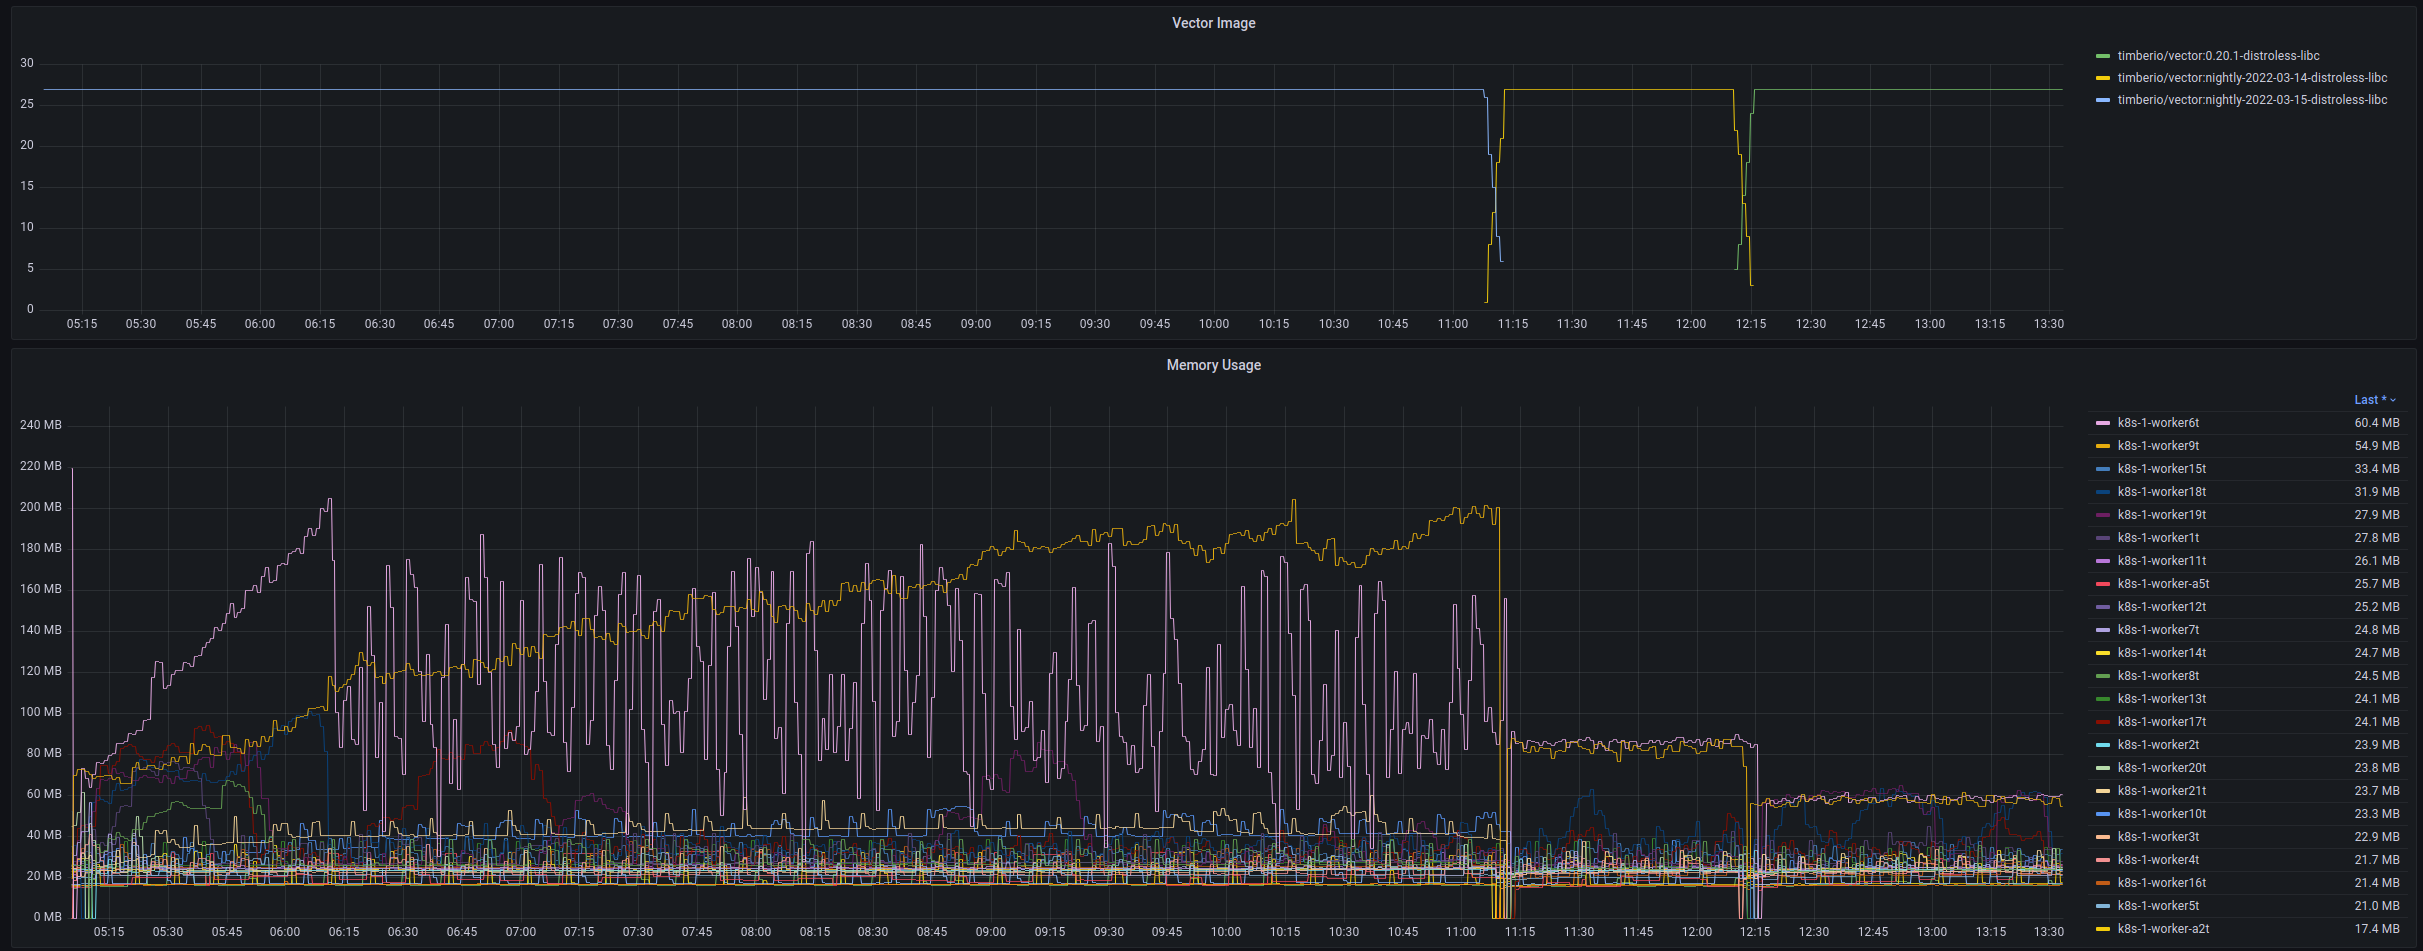Toggle visibility of the k8s-1-worker15t series
Image resolution: width=2423 pixels, height=951 pixels.
click(x=2160, y=468)
